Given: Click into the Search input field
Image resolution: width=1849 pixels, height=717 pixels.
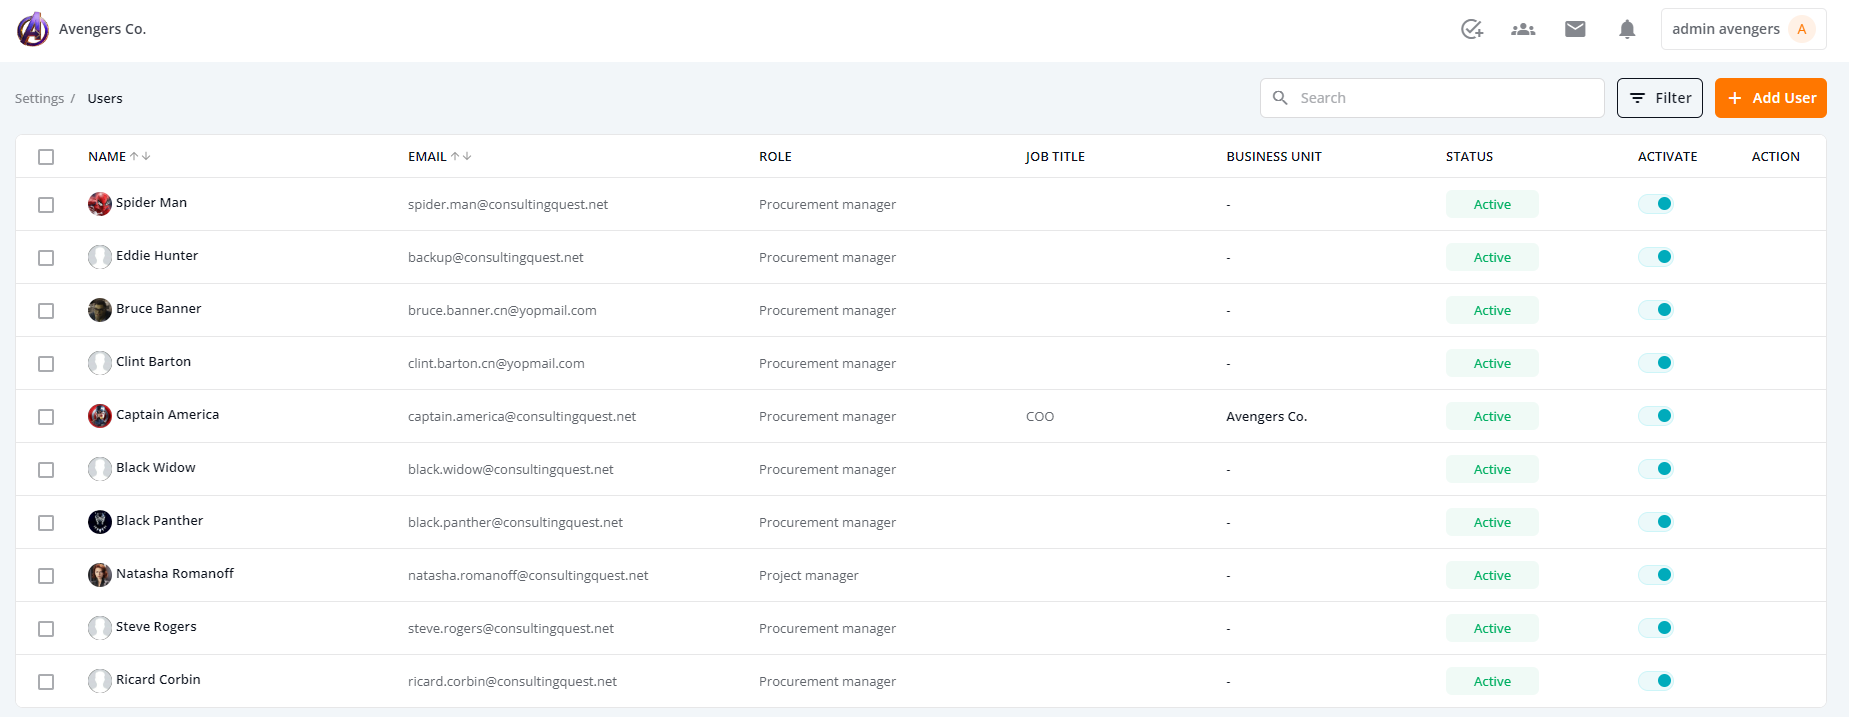Looking at the screenshot, I should (x=1432, y=98).
